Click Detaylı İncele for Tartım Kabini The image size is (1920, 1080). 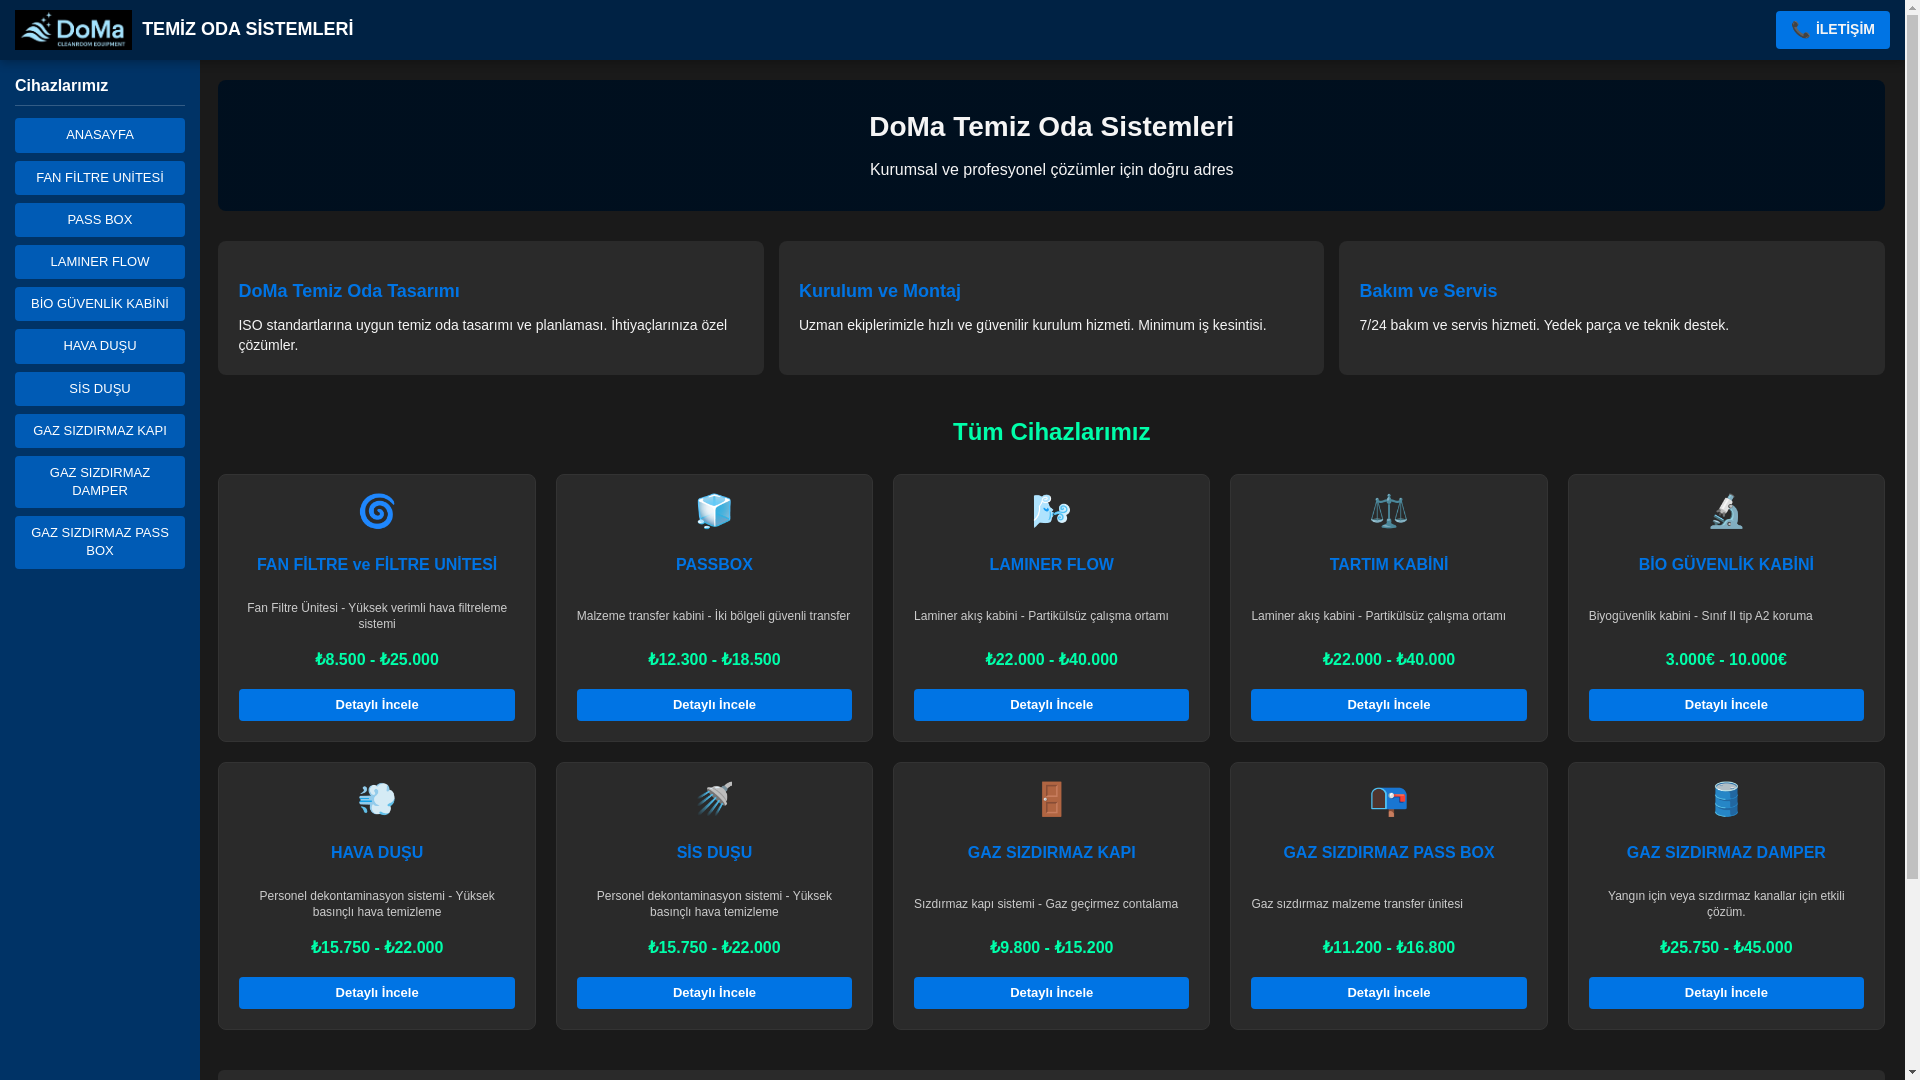click(1388, 705)
